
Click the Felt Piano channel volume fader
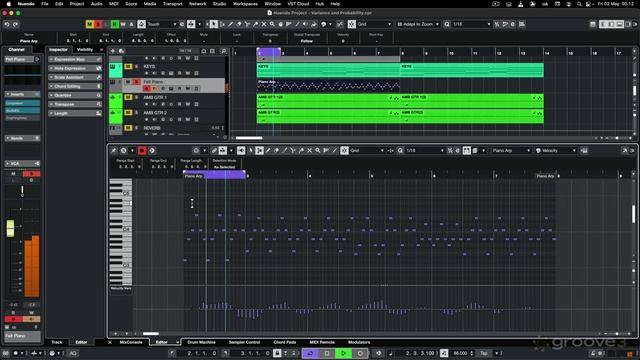tap(10, 228)
